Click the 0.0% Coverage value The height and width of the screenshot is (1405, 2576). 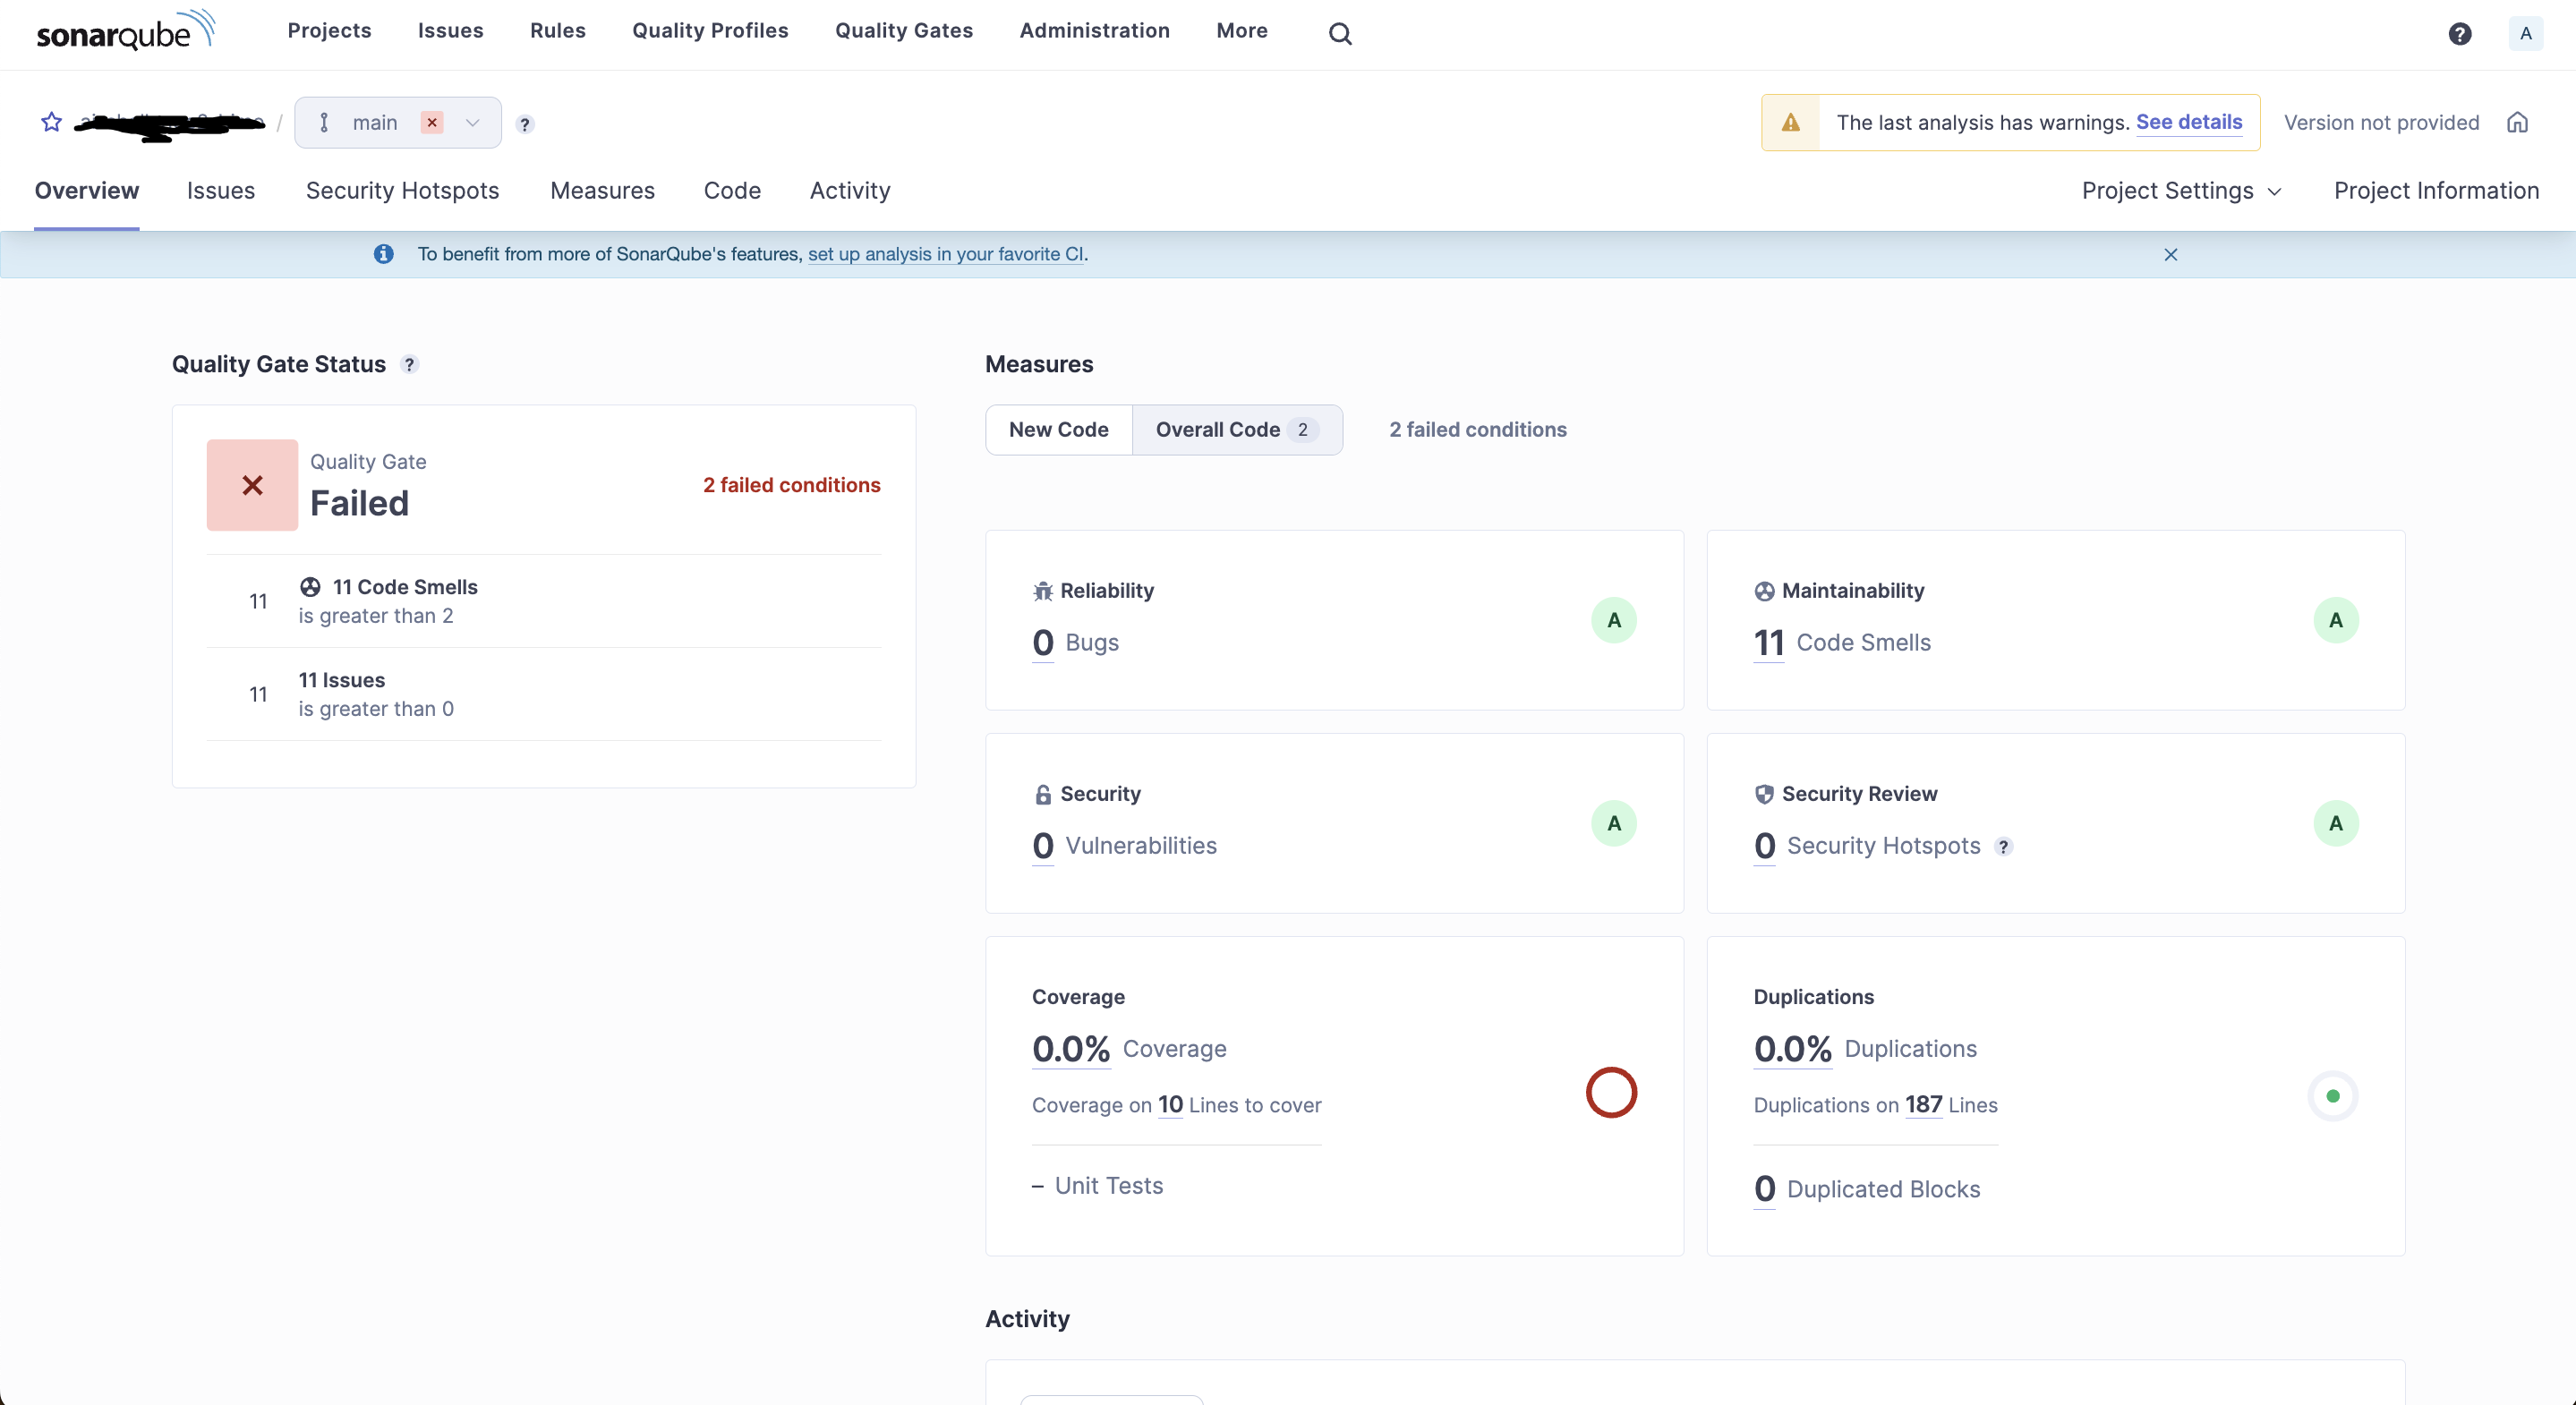point(1071,1049)
